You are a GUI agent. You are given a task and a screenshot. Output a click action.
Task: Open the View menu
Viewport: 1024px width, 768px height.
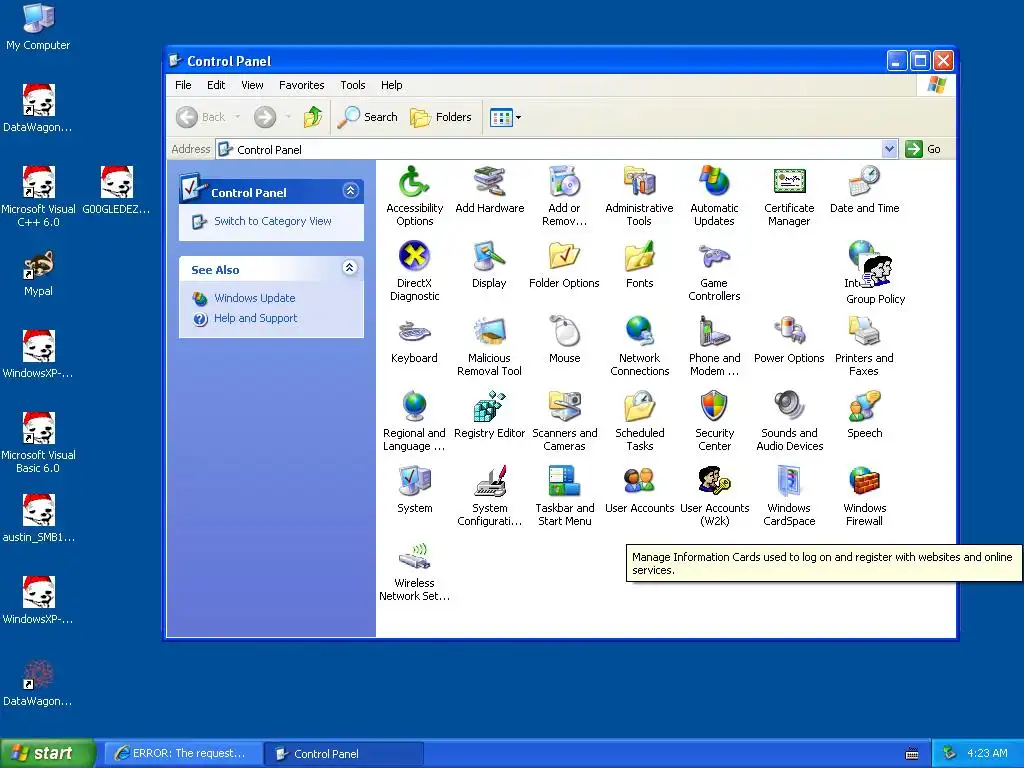(x=252, y=85)
